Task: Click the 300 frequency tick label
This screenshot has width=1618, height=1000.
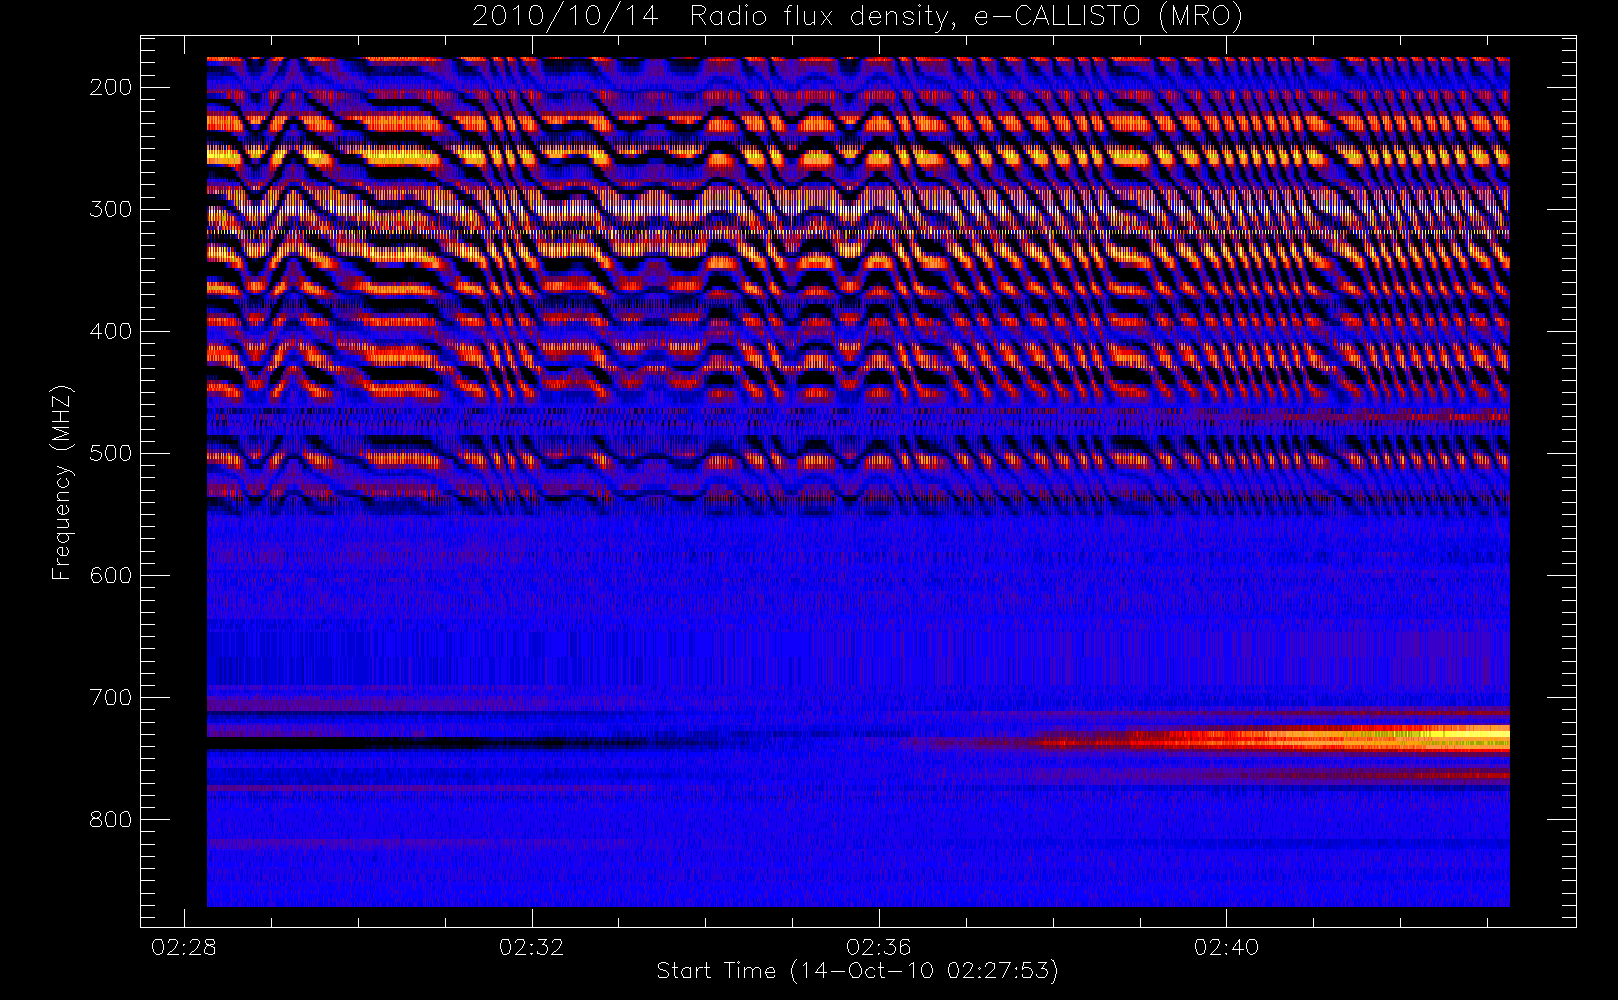Action: coord(111,209)
